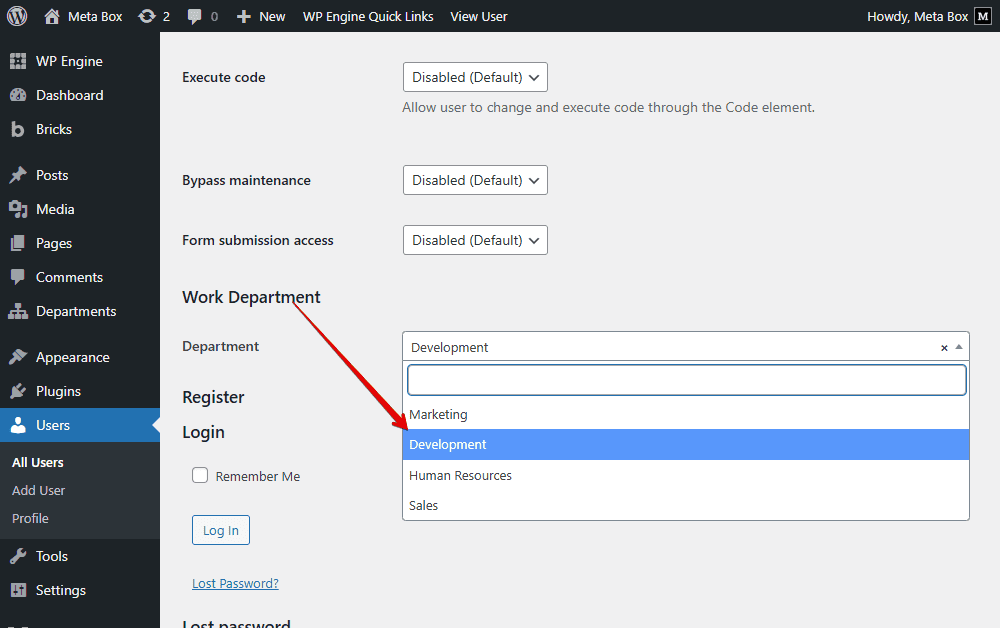Select Sales from the Department list
This screenshot has width=1000, height=628.
click(x=423, y=505)
